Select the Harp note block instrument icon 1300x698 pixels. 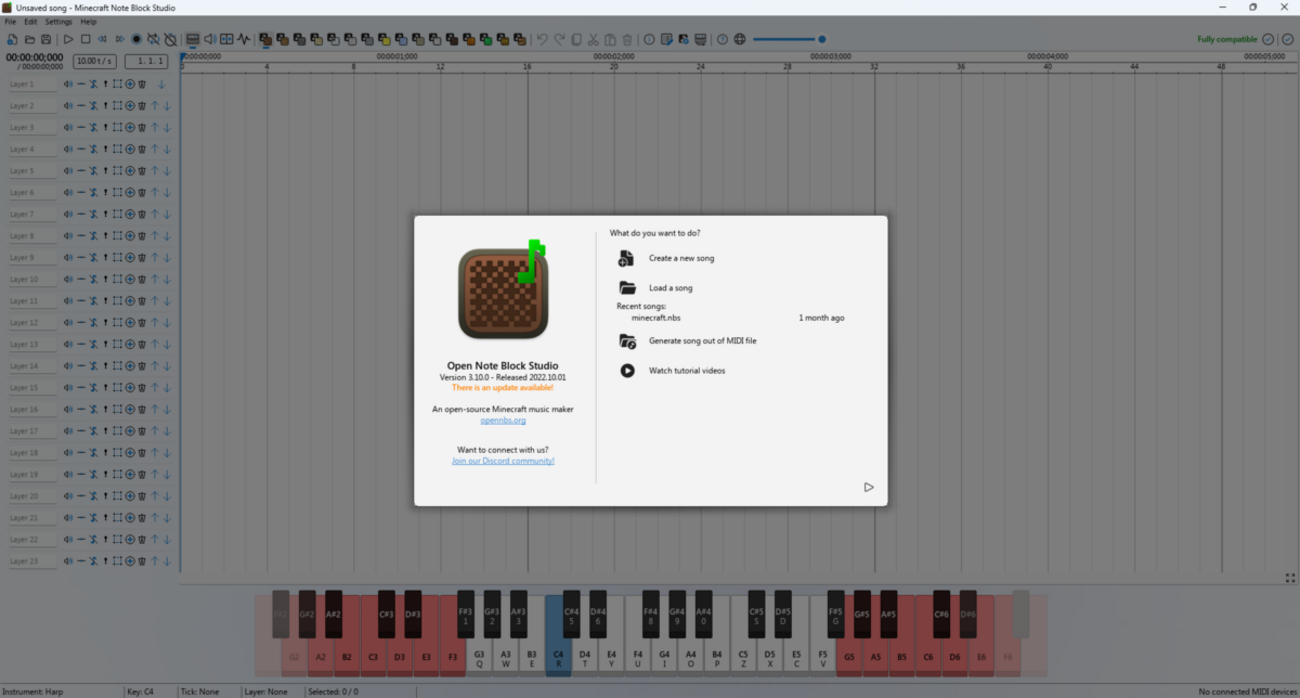click(x=266, y=39)
